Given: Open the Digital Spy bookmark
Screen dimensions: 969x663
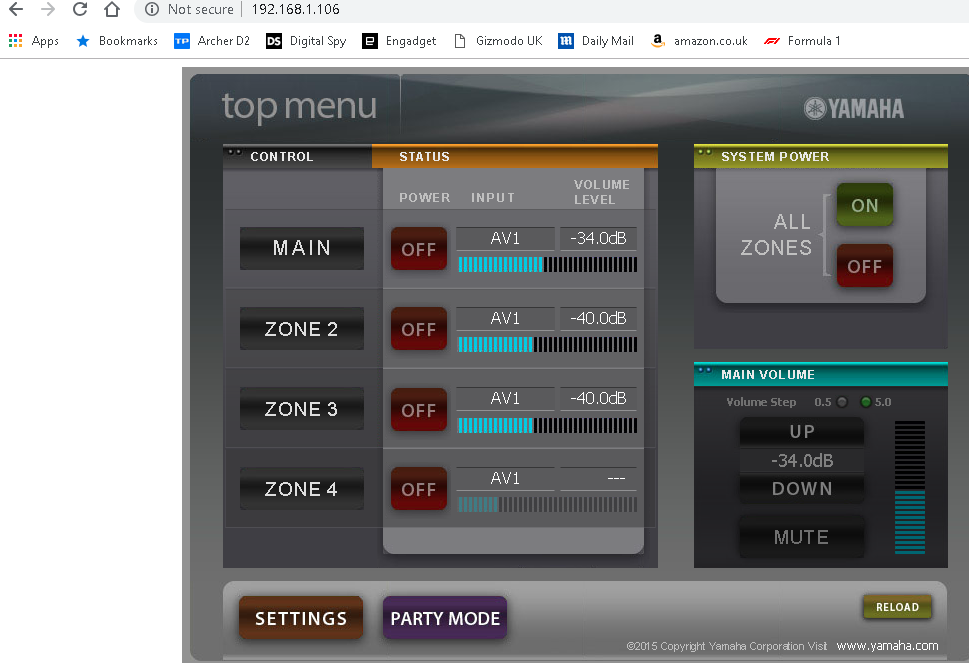Looking at the screenshot, I should pyautogui.click(x=306, y=41).
